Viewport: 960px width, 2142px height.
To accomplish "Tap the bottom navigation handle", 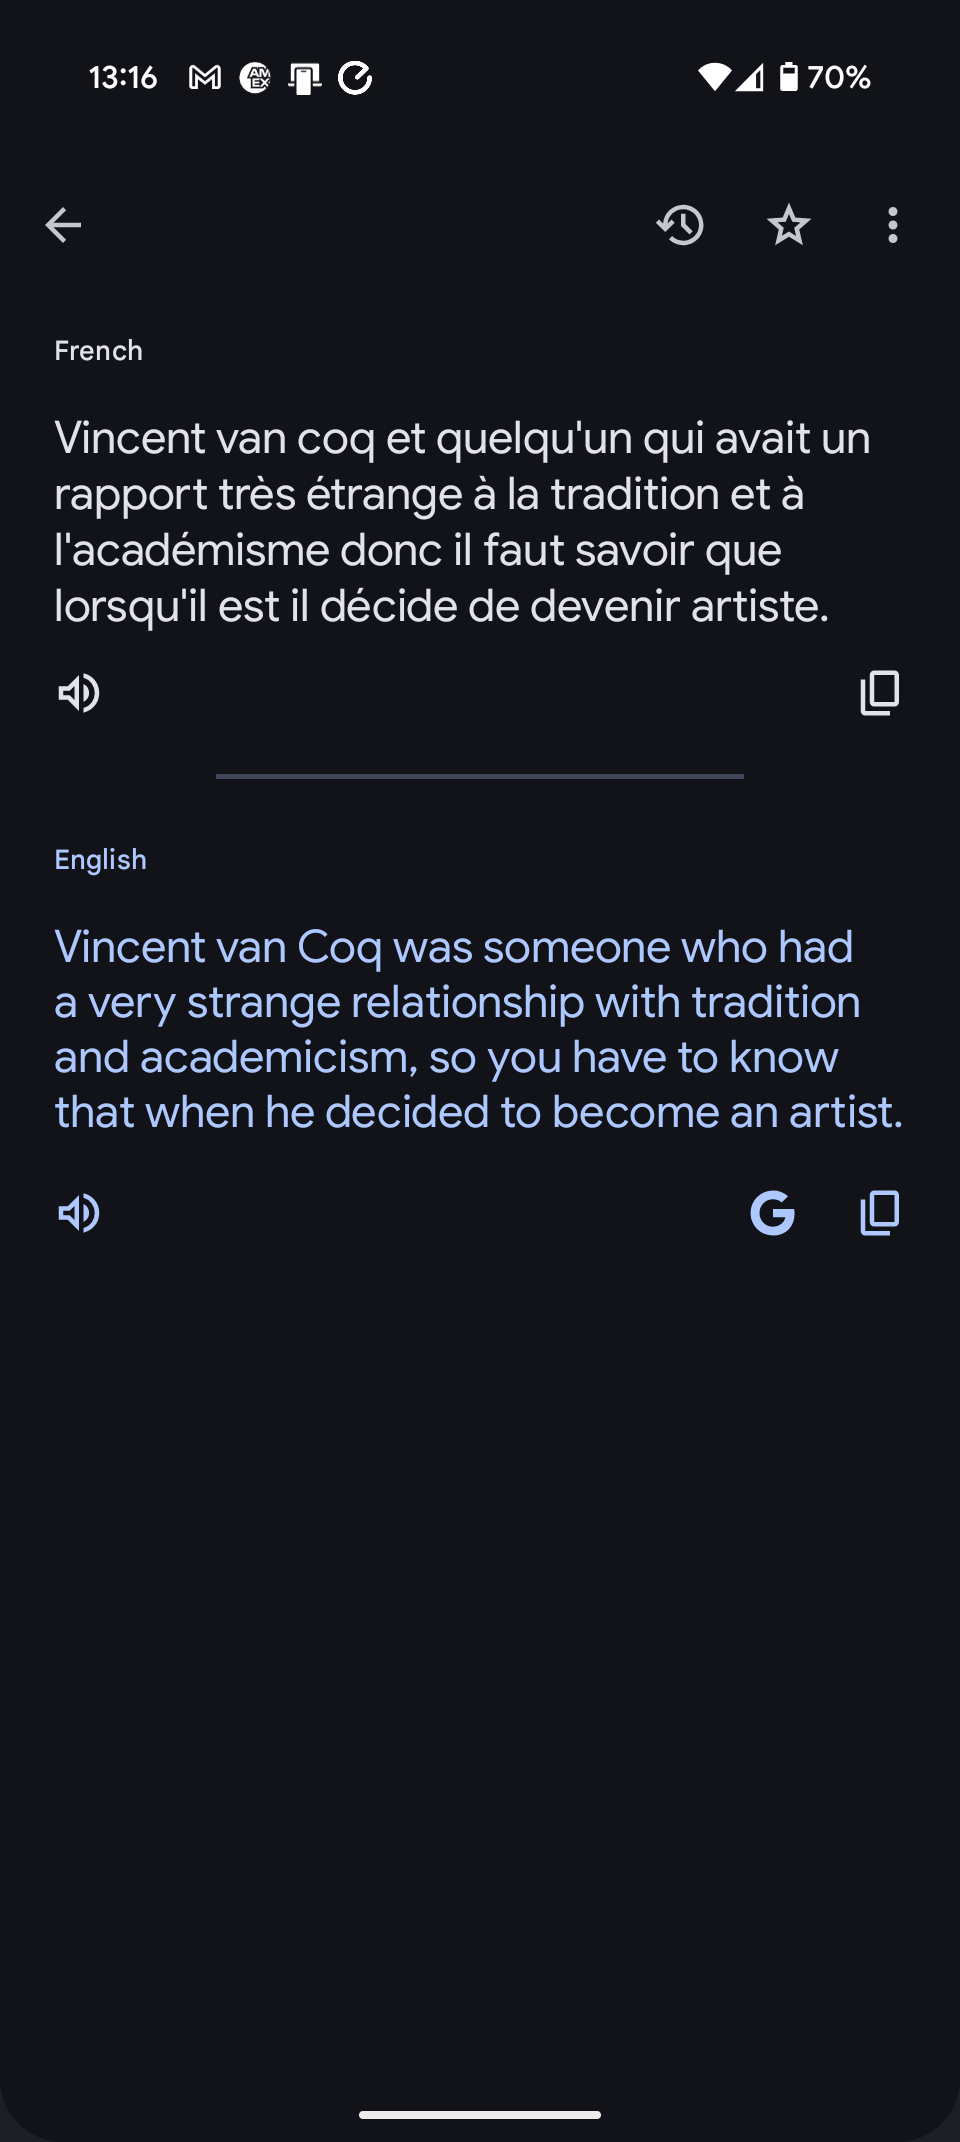I will (480, 2114).
